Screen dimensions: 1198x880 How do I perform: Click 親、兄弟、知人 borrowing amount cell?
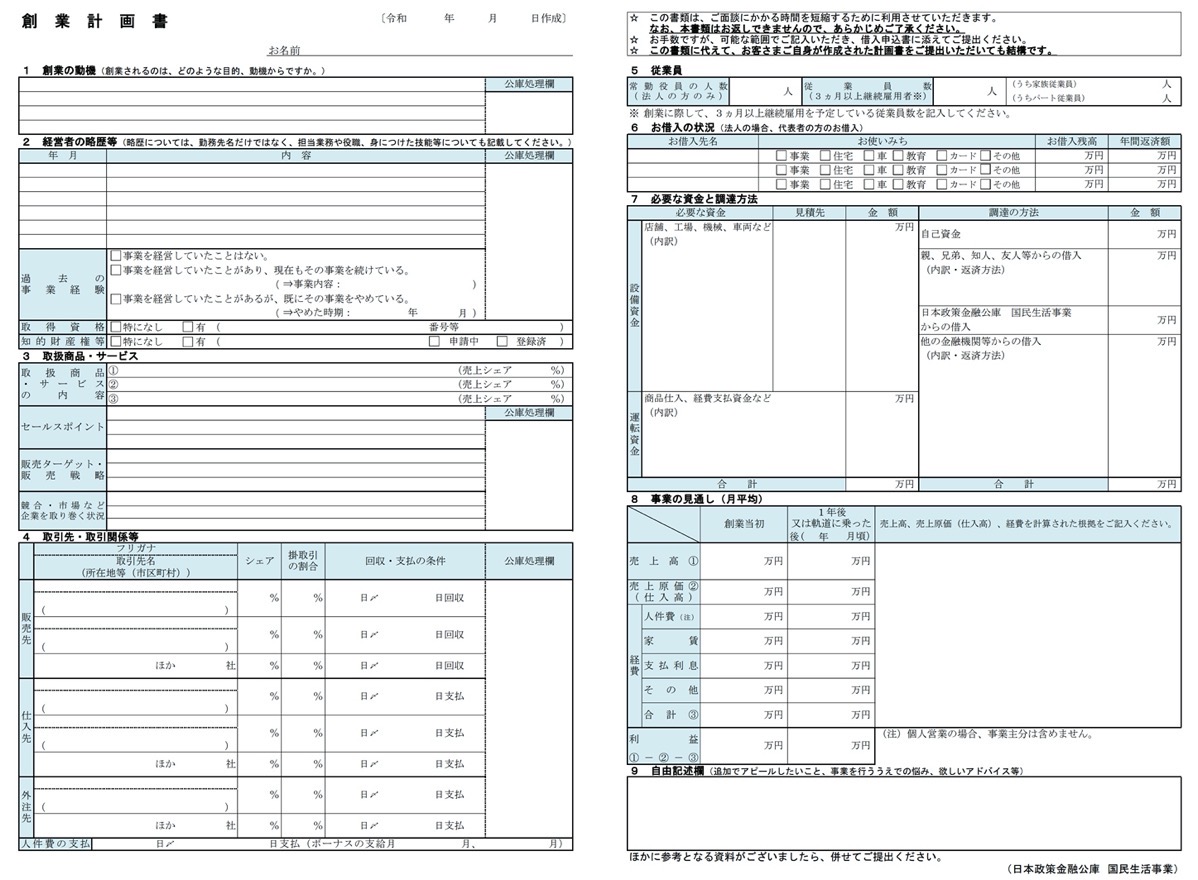(1144, 277)
